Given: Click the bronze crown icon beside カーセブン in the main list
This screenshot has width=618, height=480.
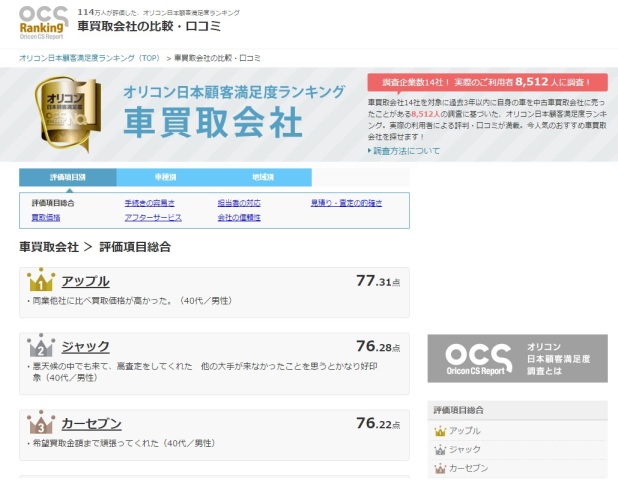Looking at the screenshot, I should [41, 423].
